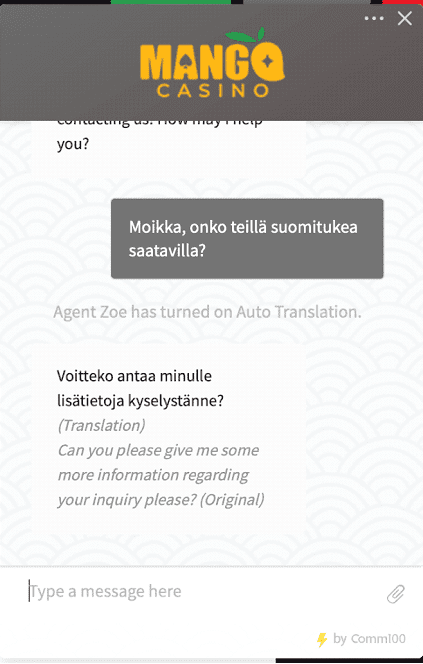Click the sparkle star in the logo's letter O
This screenshot has height=664, width=423.
[268, 62]
